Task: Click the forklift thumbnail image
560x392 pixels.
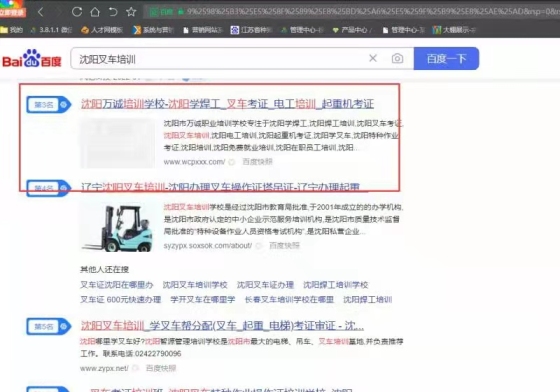Action: [117, 227]
